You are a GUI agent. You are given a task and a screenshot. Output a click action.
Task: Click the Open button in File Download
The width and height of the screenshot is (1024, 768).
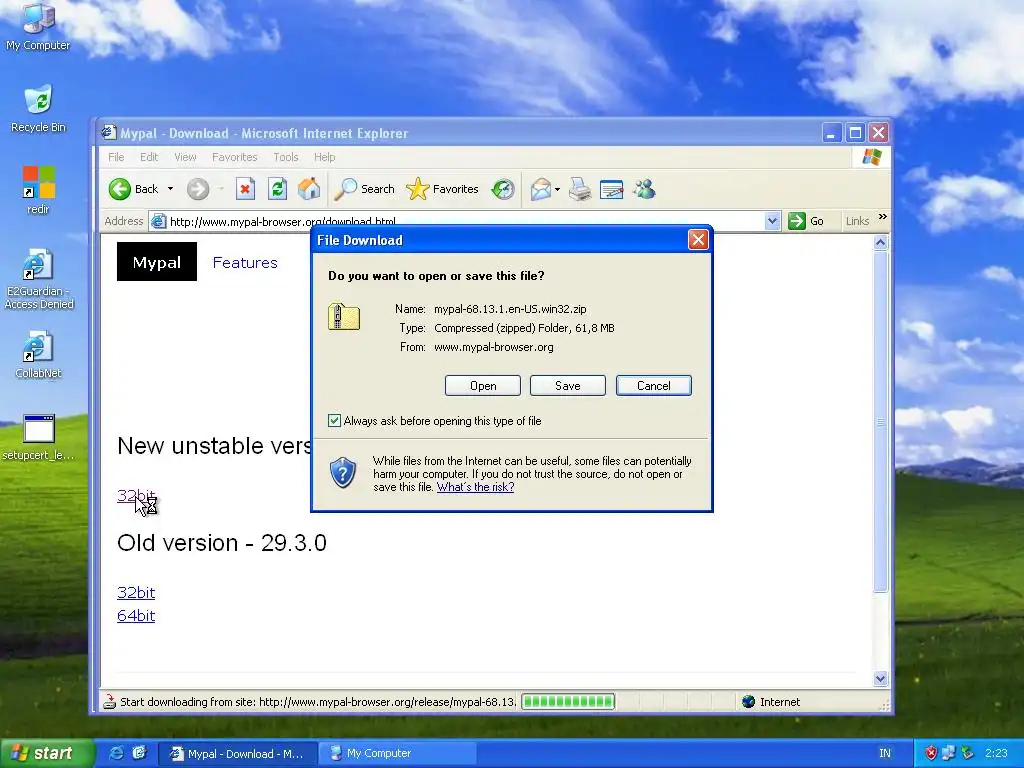point(483,385)
